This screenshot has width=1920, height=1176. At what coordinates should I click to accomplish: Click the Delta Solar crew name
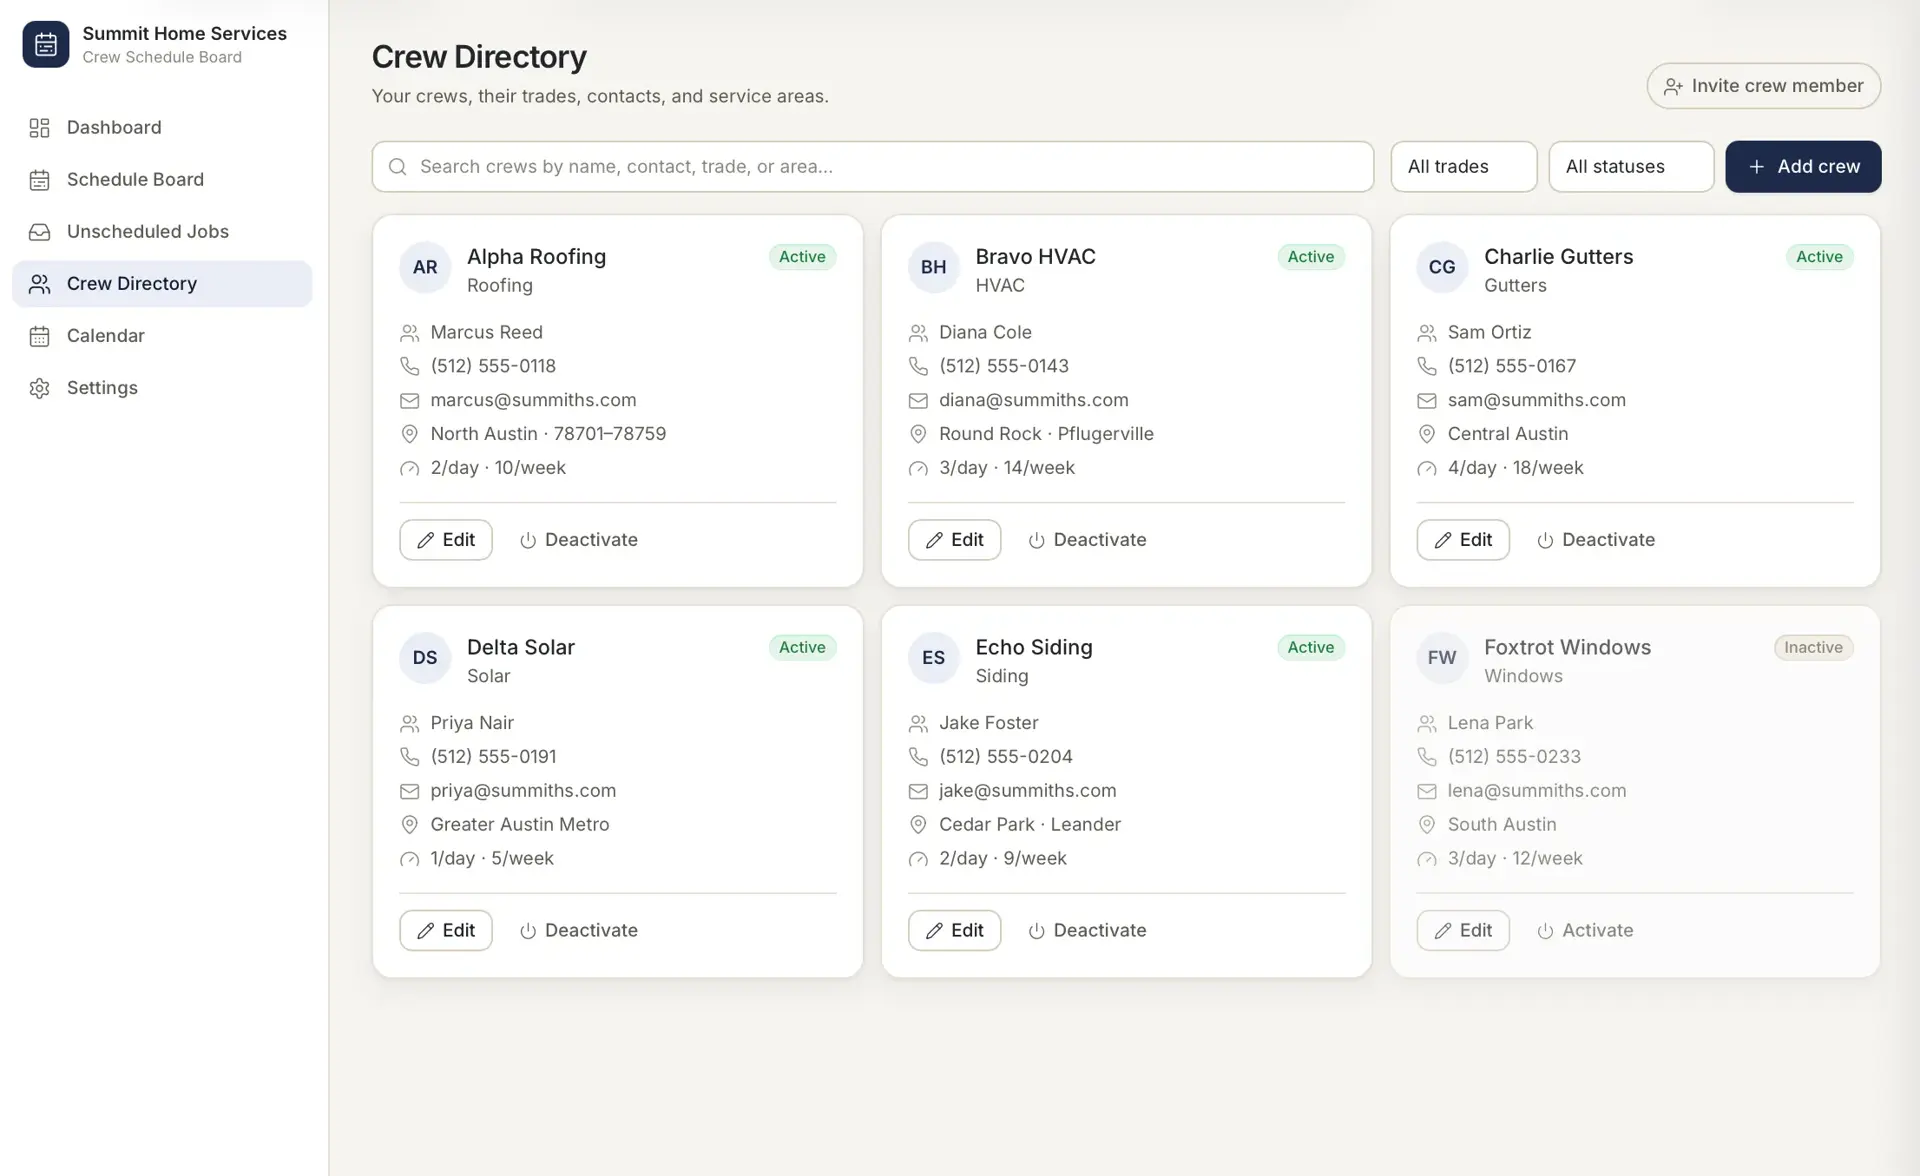(521, 647)
